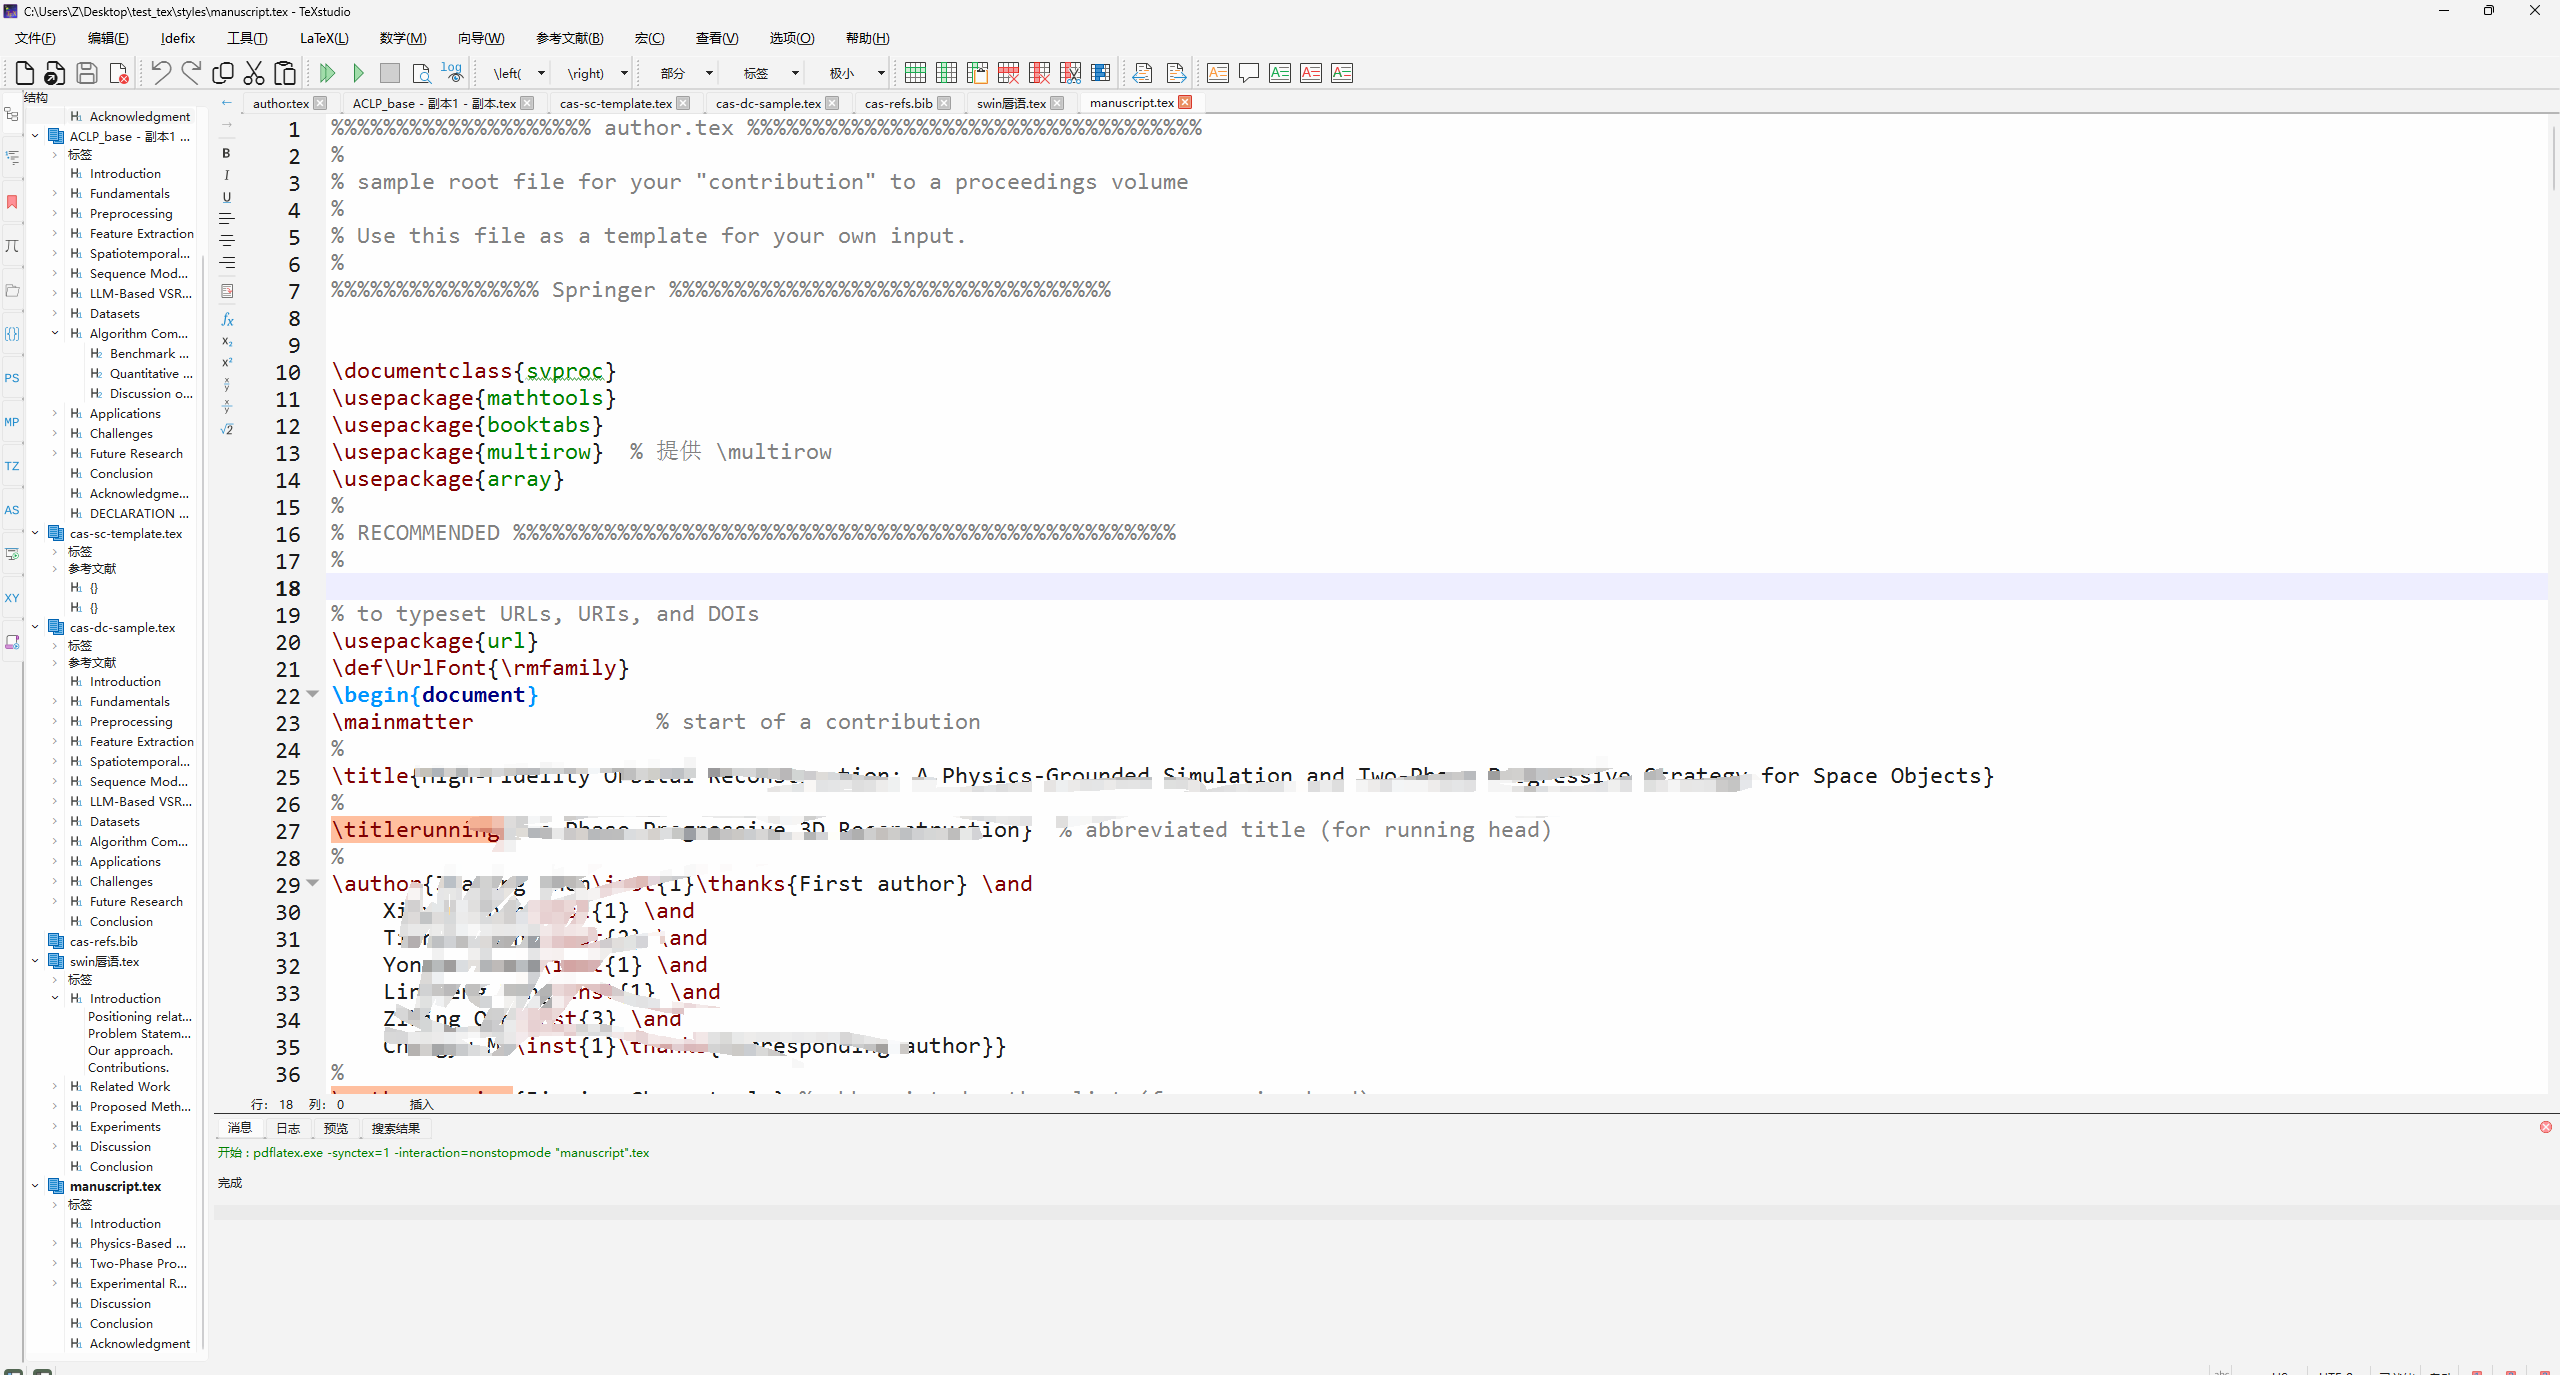Close the bottom message panel with red x

pyautogui.click(x=2546, y=1127)
